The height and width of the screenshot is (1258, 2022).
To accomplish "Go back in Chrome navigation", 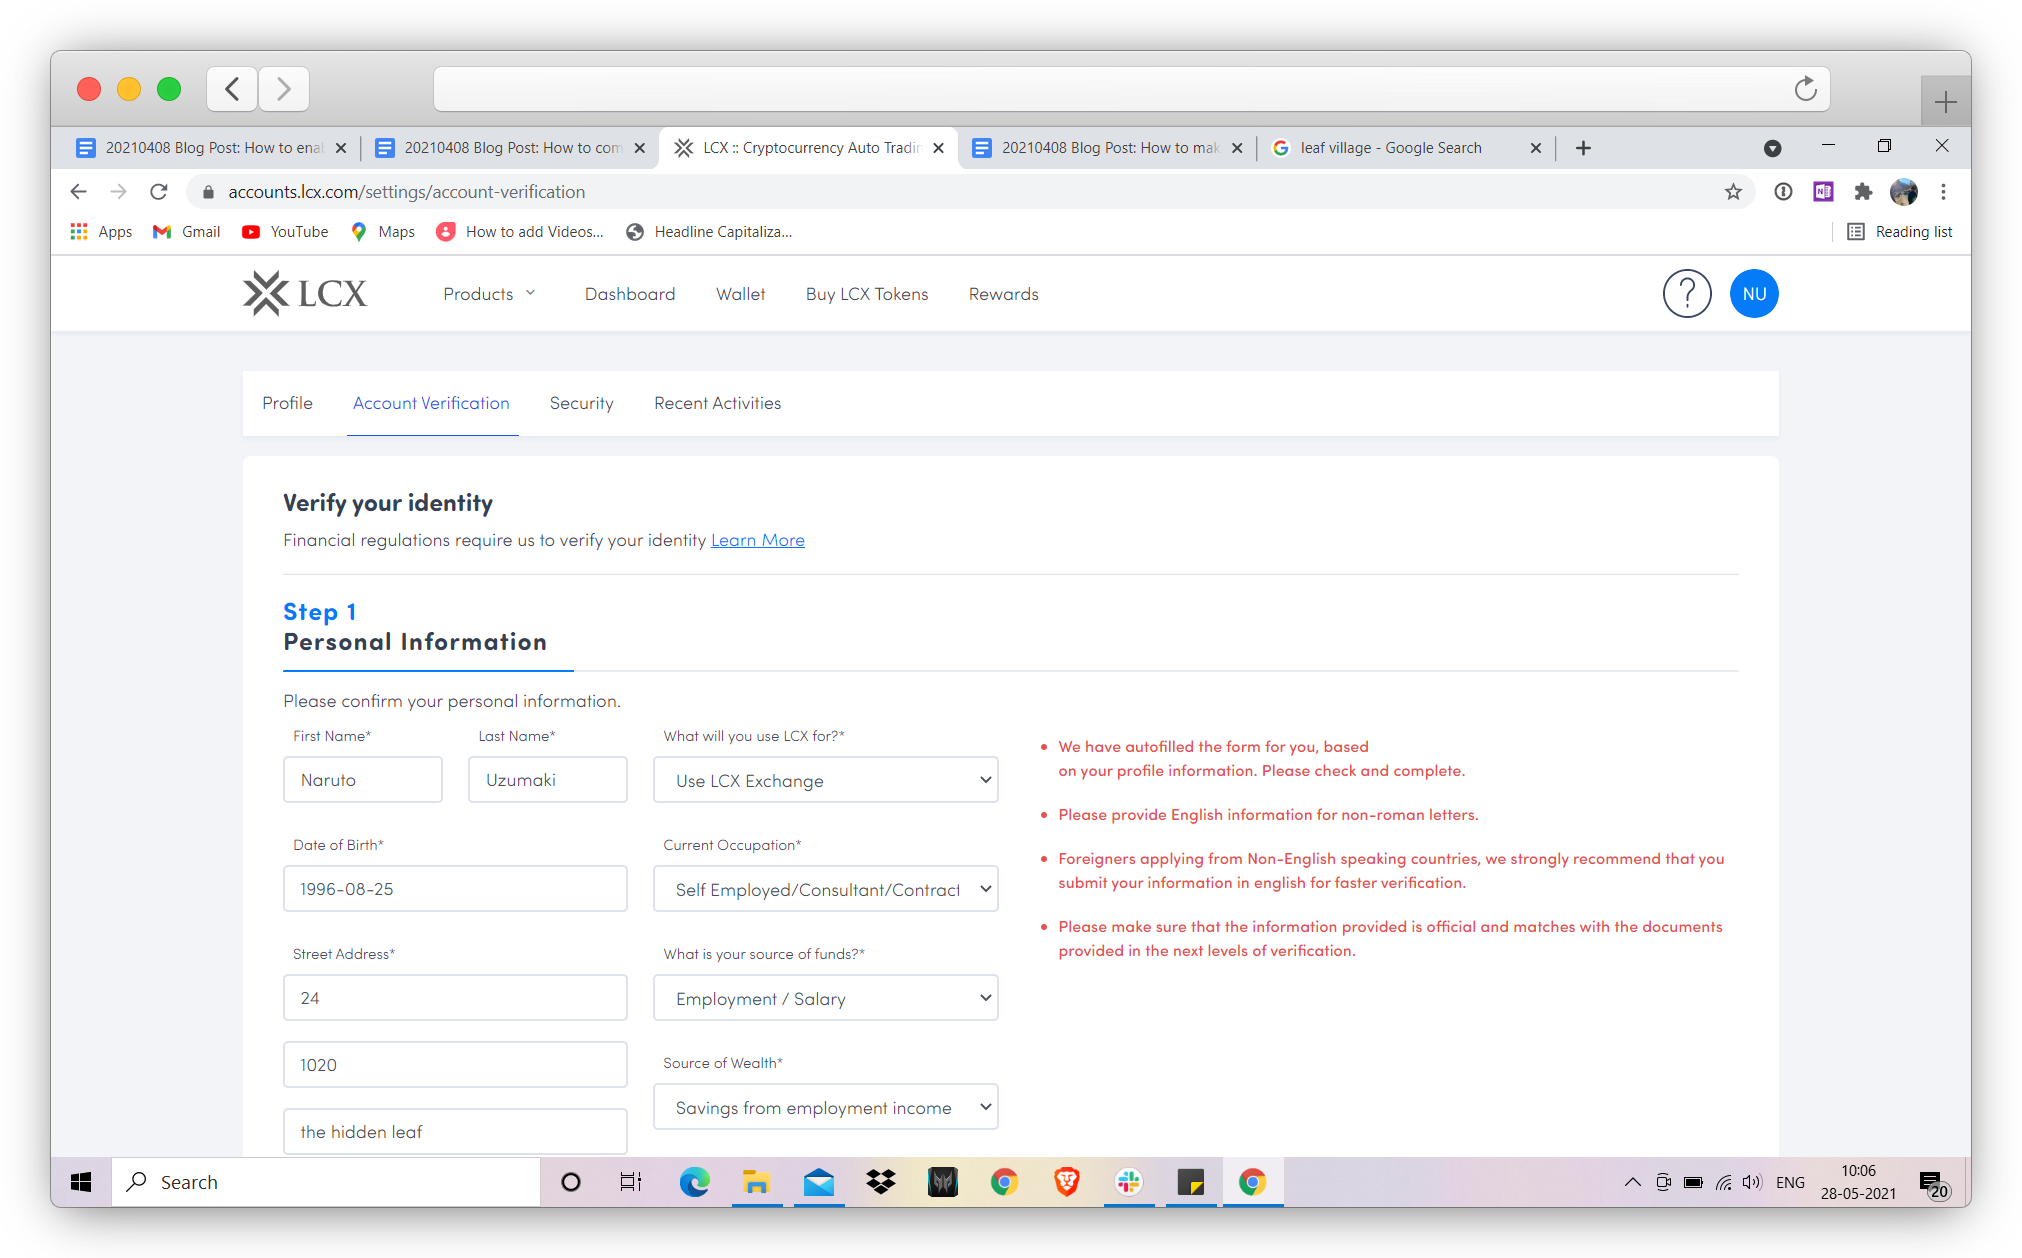I will click(78, 192).
